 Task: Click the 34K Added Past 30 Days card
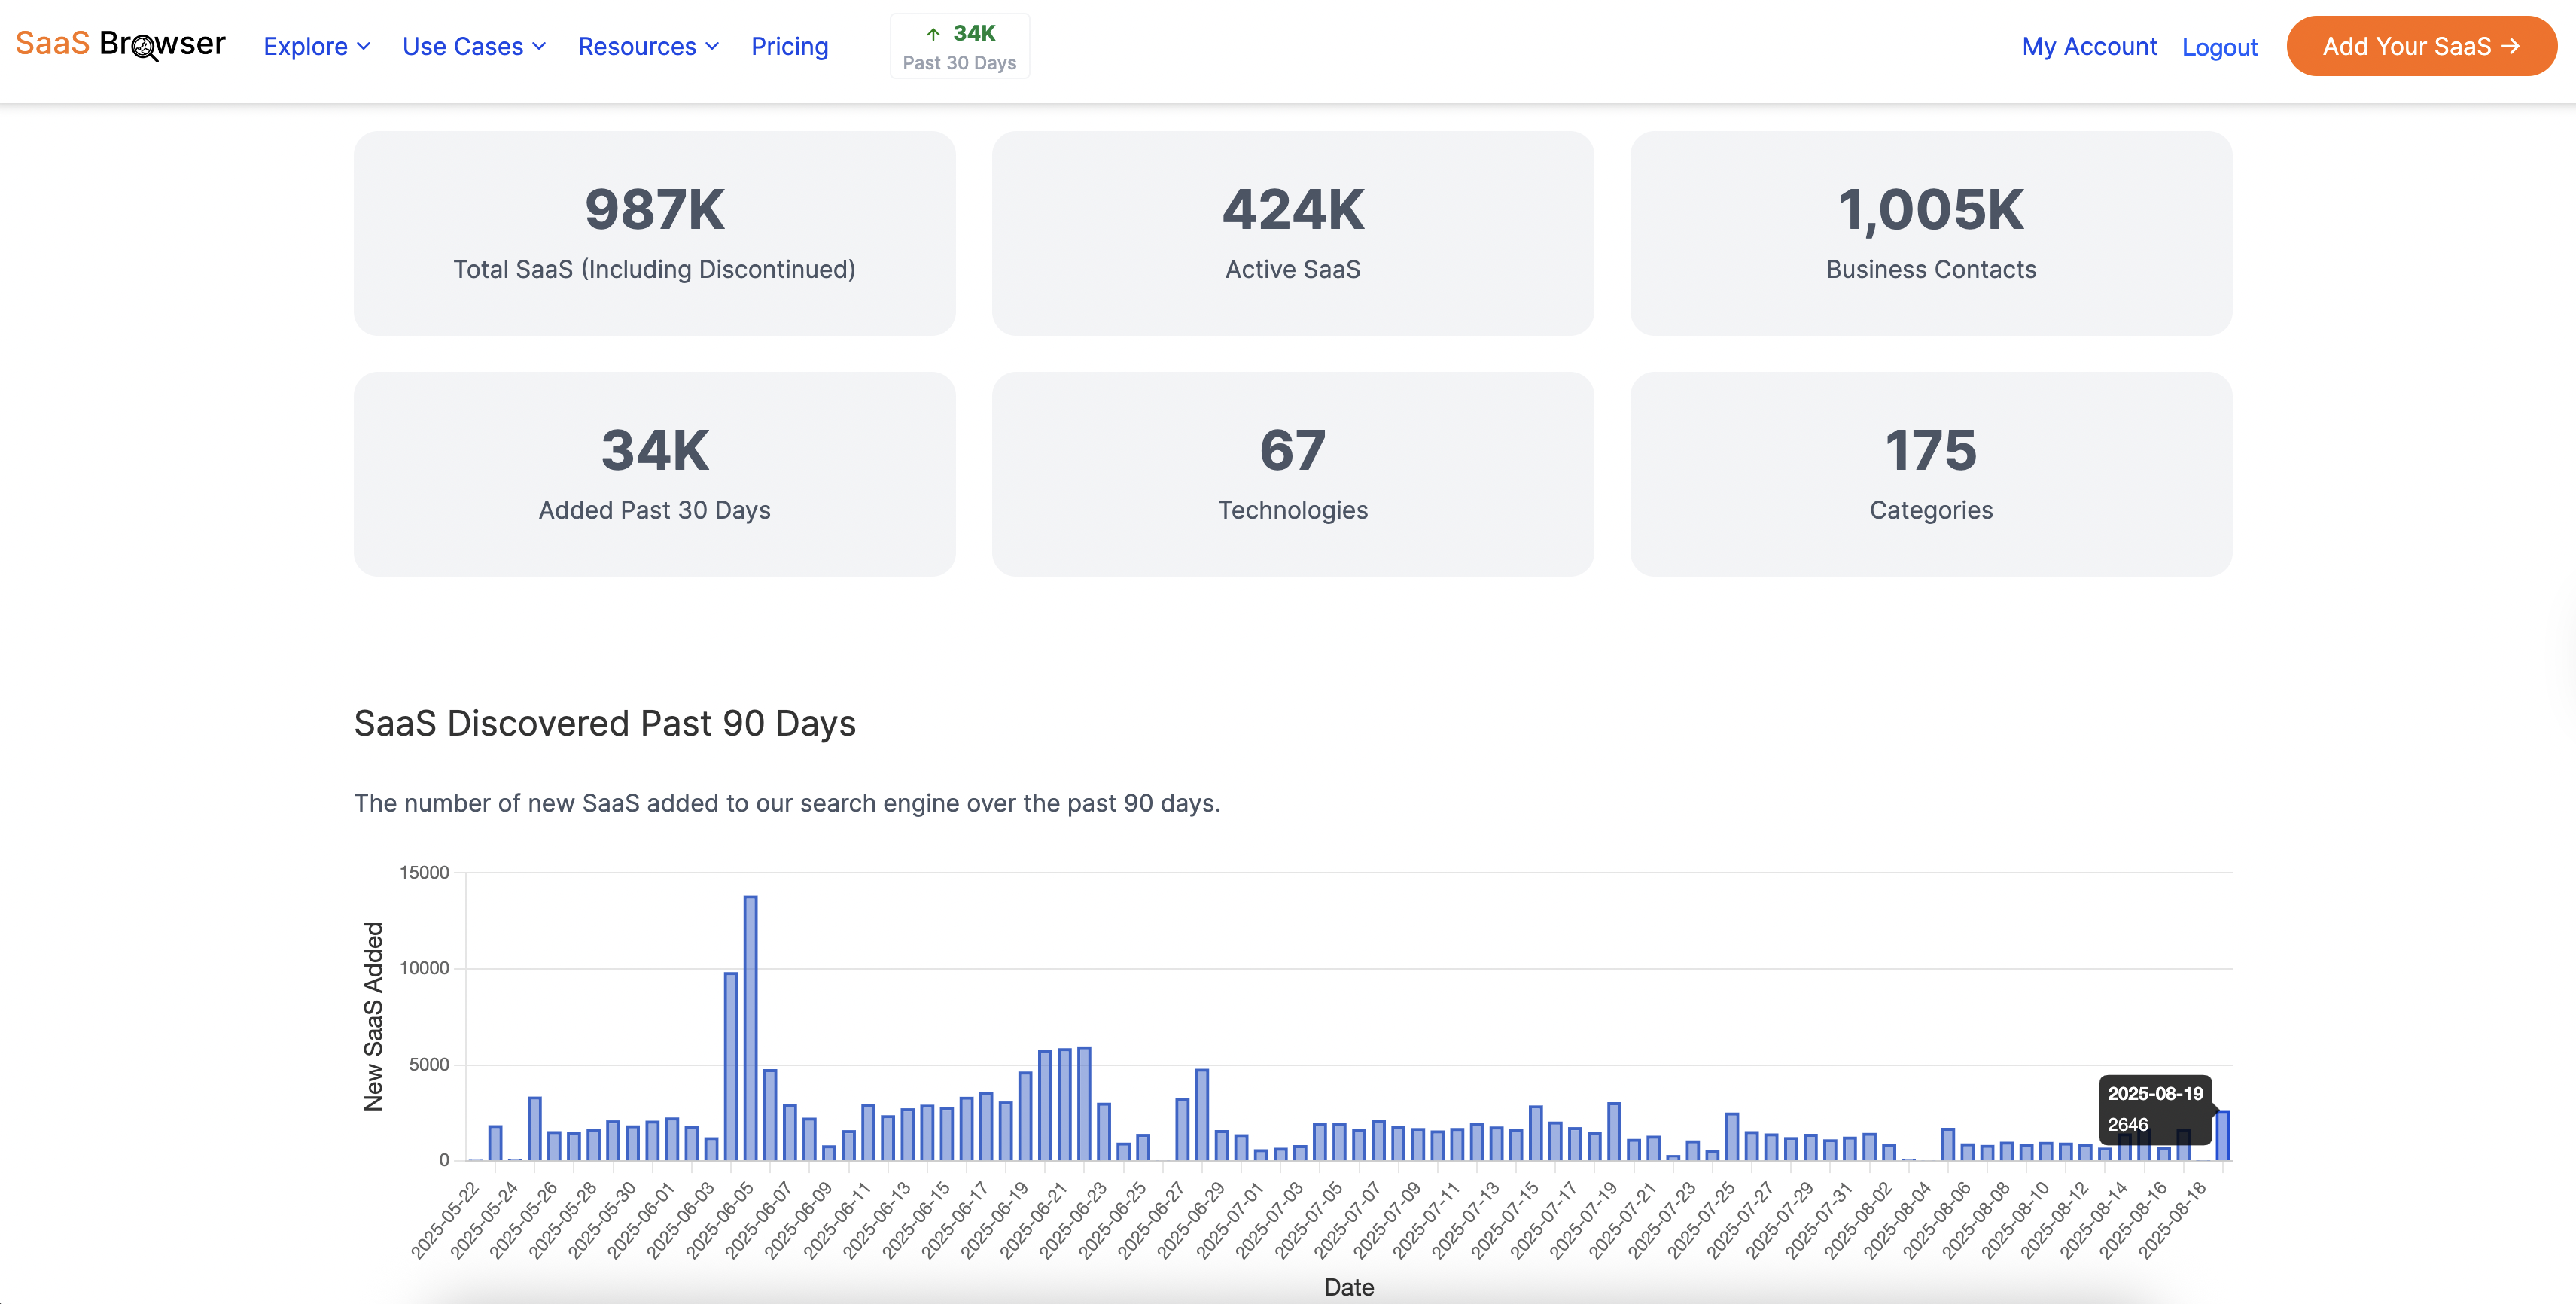click(x=654, y=473)
